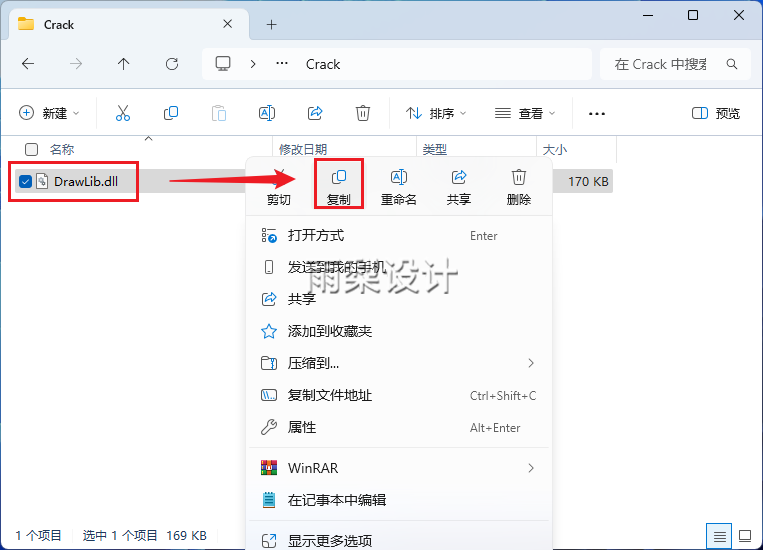Choose 删除 (Delete) in the context menu
This screenshot has width=763, height=550.
(518, 186)
